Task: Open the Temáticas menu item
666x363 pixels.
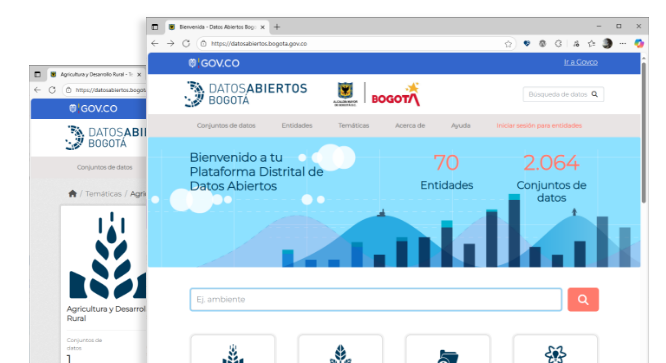Action: pos(353,126)
